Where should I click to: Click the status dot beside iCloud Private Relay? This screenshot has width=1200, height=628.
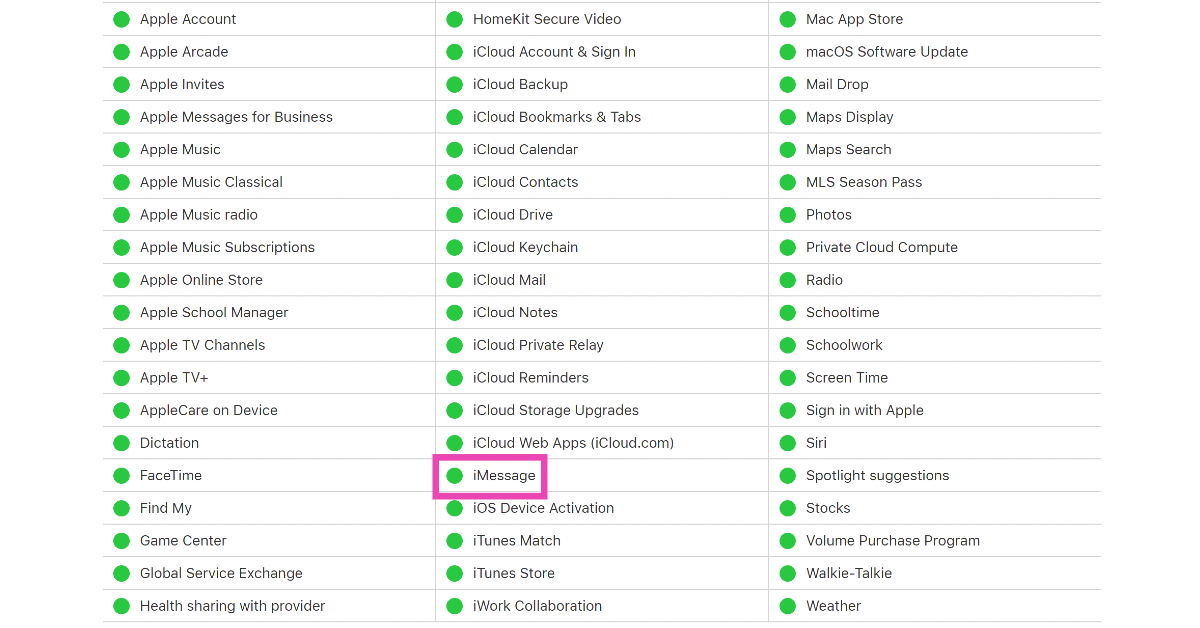tap(454, 345)
